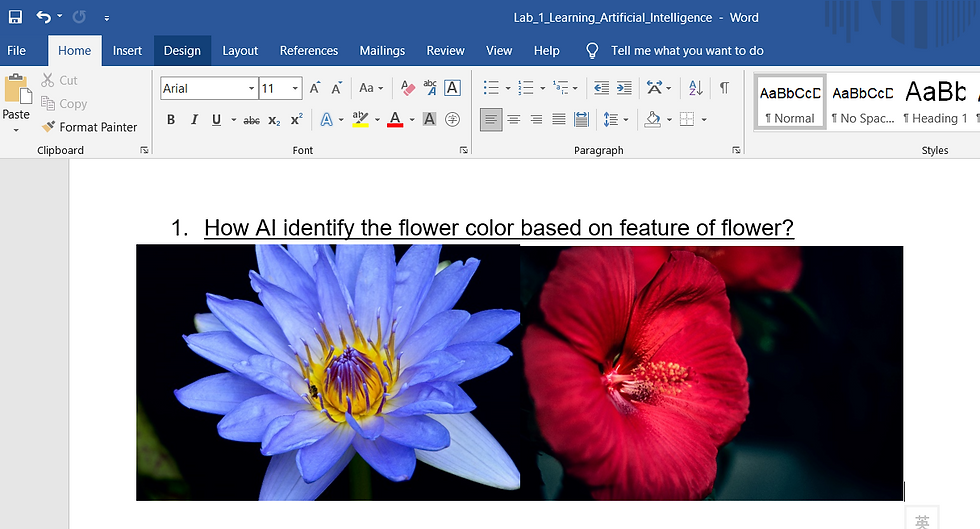This screenshot has width=980, height=529.
Task: Increase font size with Grow Font icon
Action: [x=315, y=88]
